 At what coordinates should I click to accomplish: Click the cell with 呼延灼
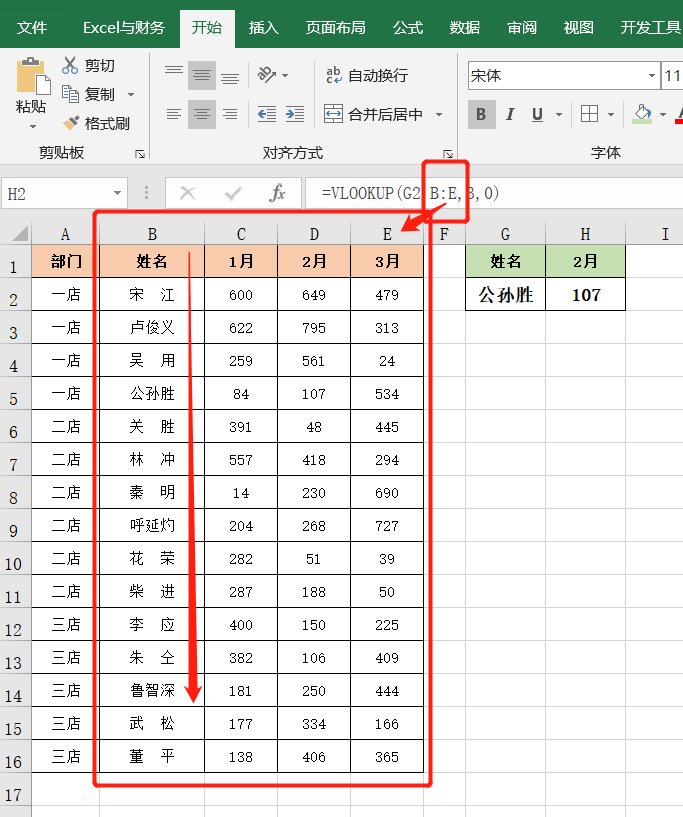coord(152,525)
